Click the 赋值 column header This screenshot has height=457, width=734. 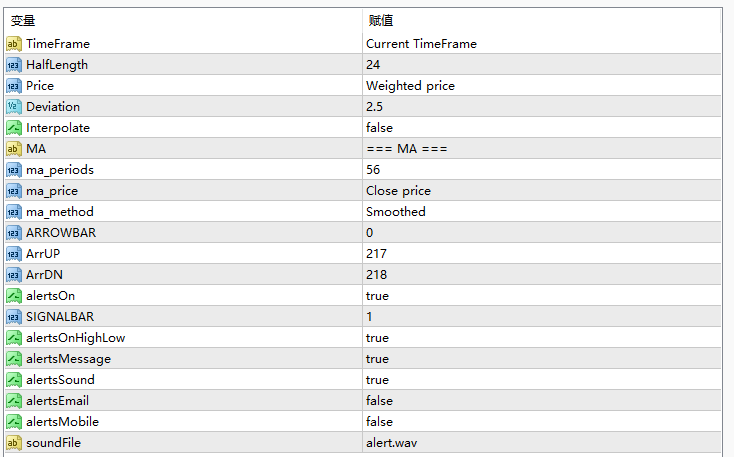pyautogui.click(x=381, y=20)
